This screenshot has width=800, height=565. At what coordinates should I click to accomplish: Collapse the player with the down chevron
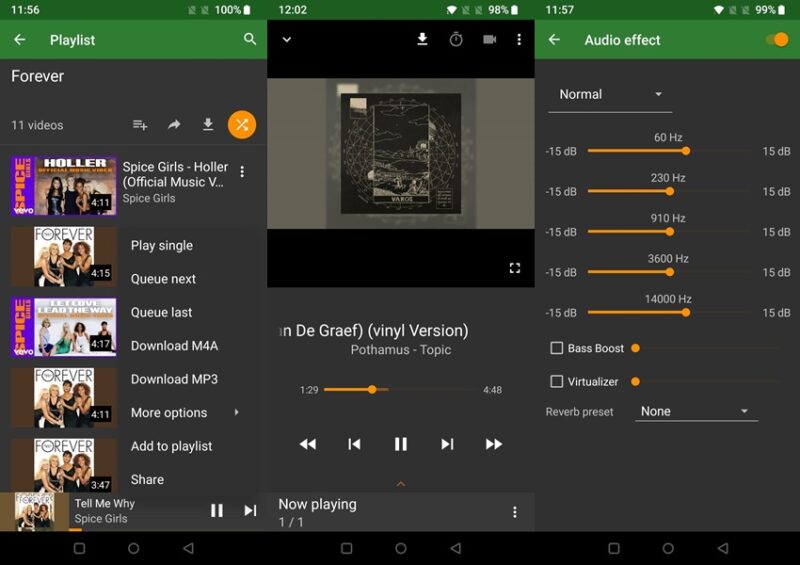click(x=287, y=39)
